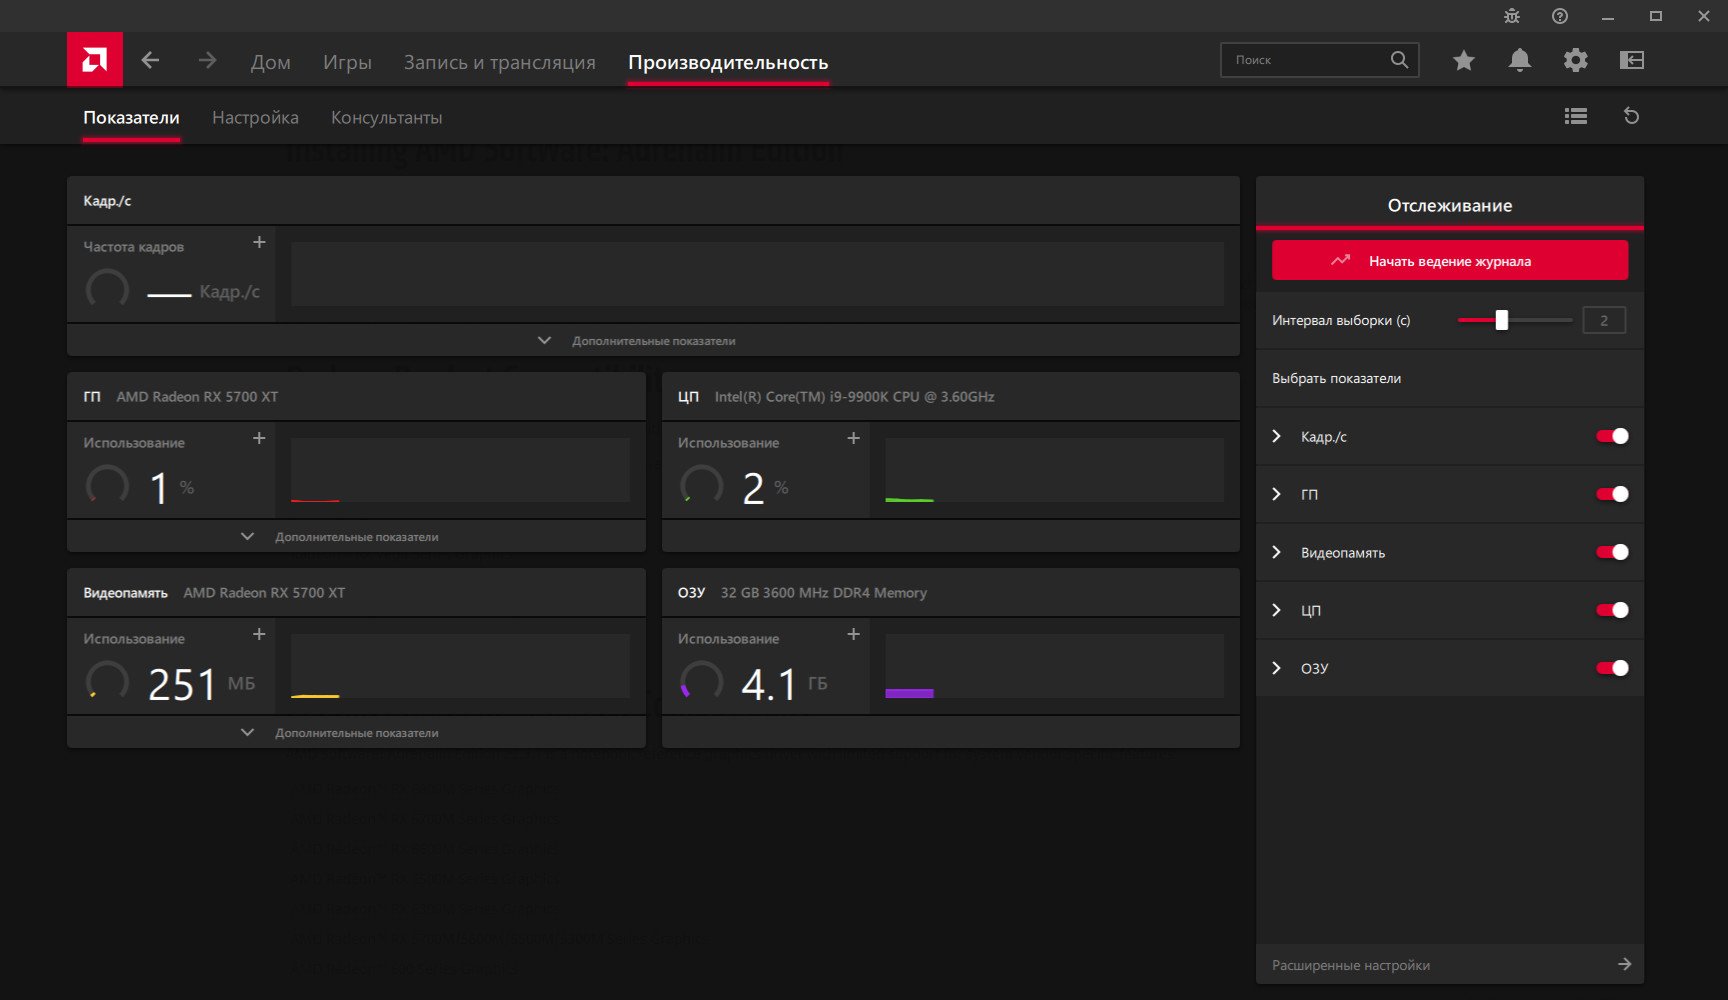Click Intel(R) Core(TM) i9-9900K CPU label
Image resolution: width=1728 pixels, height=1000 pixels.
coord(854,397)
